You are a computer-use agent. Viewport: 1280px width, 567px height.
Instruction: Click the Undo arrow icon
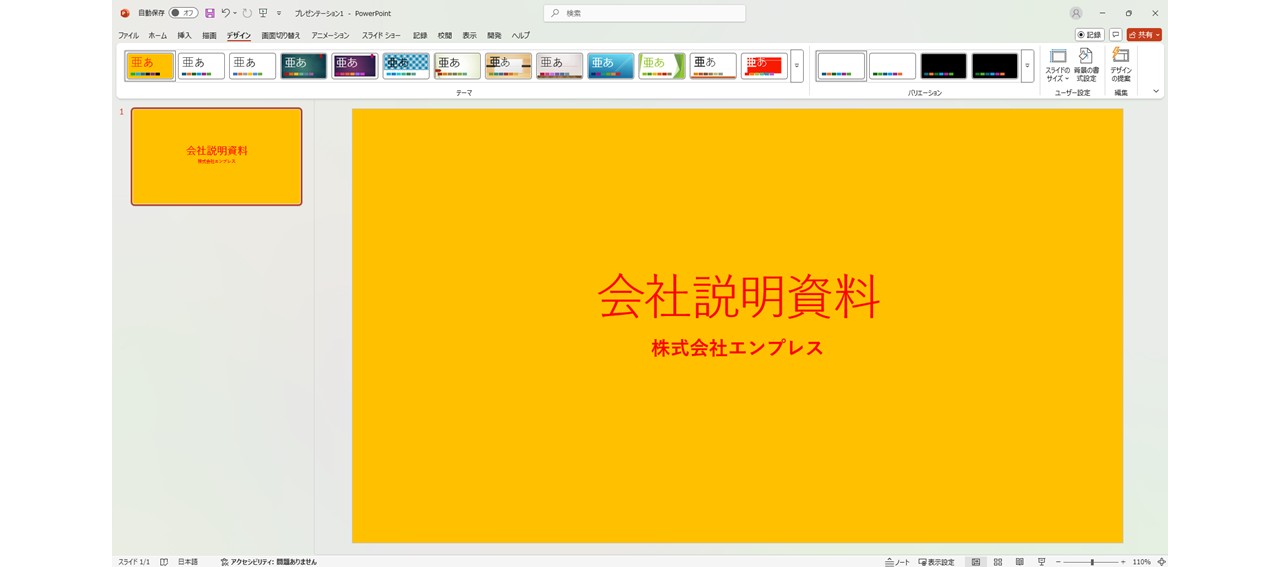point(226,13)
